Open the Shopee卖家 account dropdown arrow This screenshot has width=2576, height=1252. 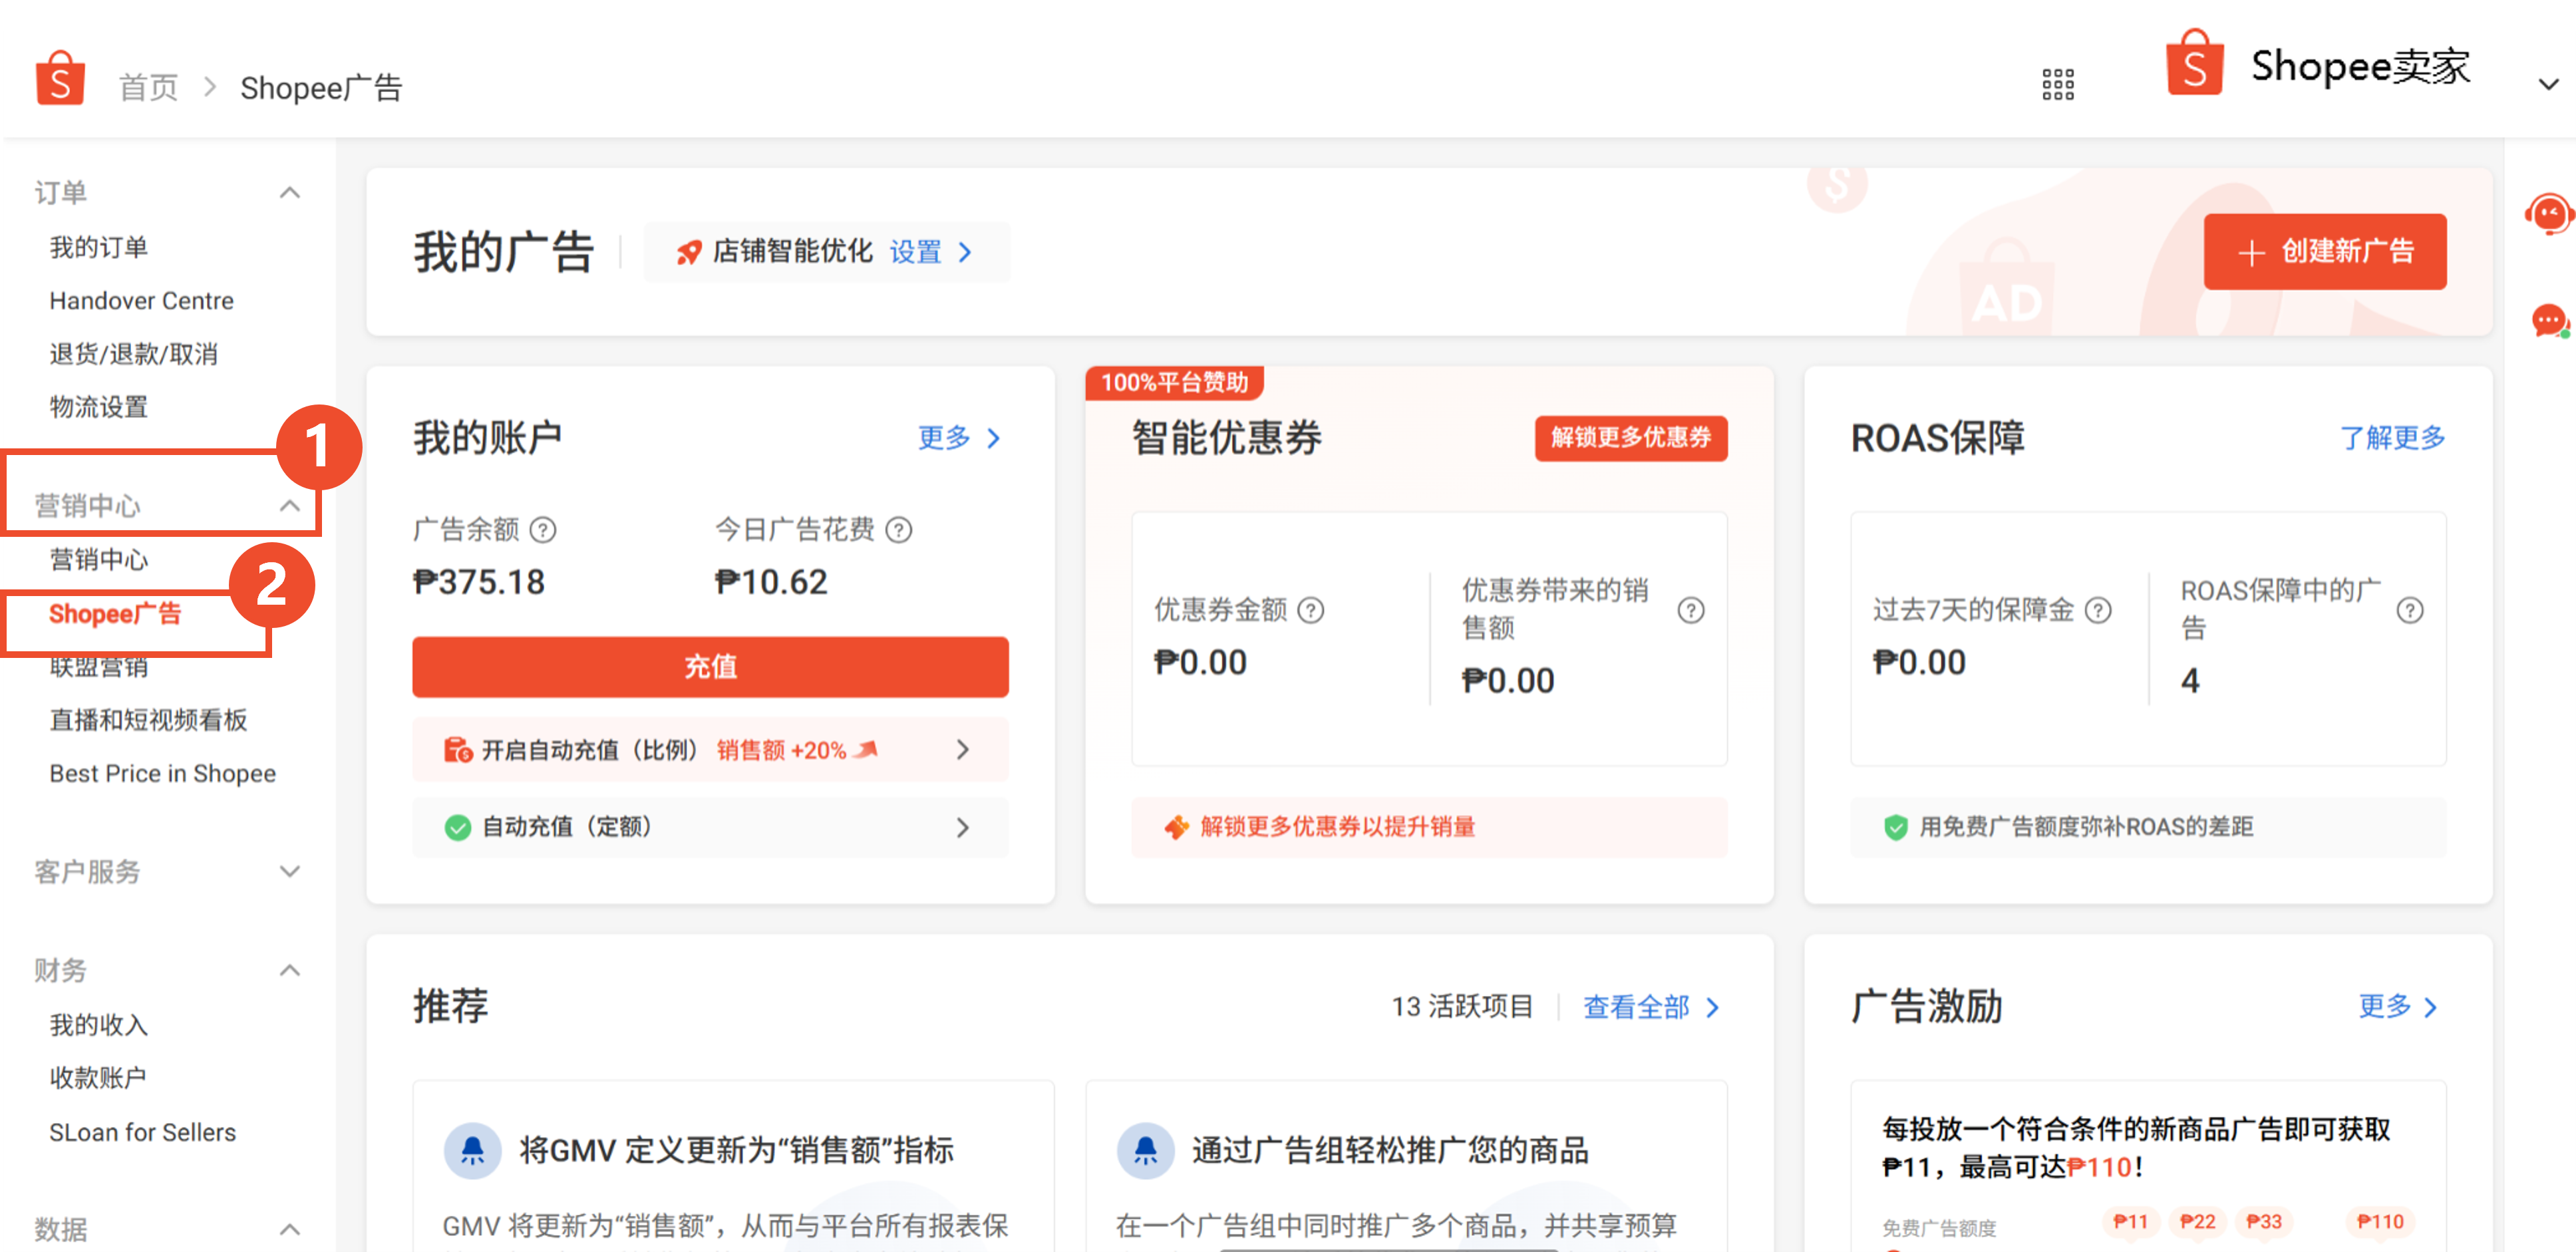(x=2548, y=85)
